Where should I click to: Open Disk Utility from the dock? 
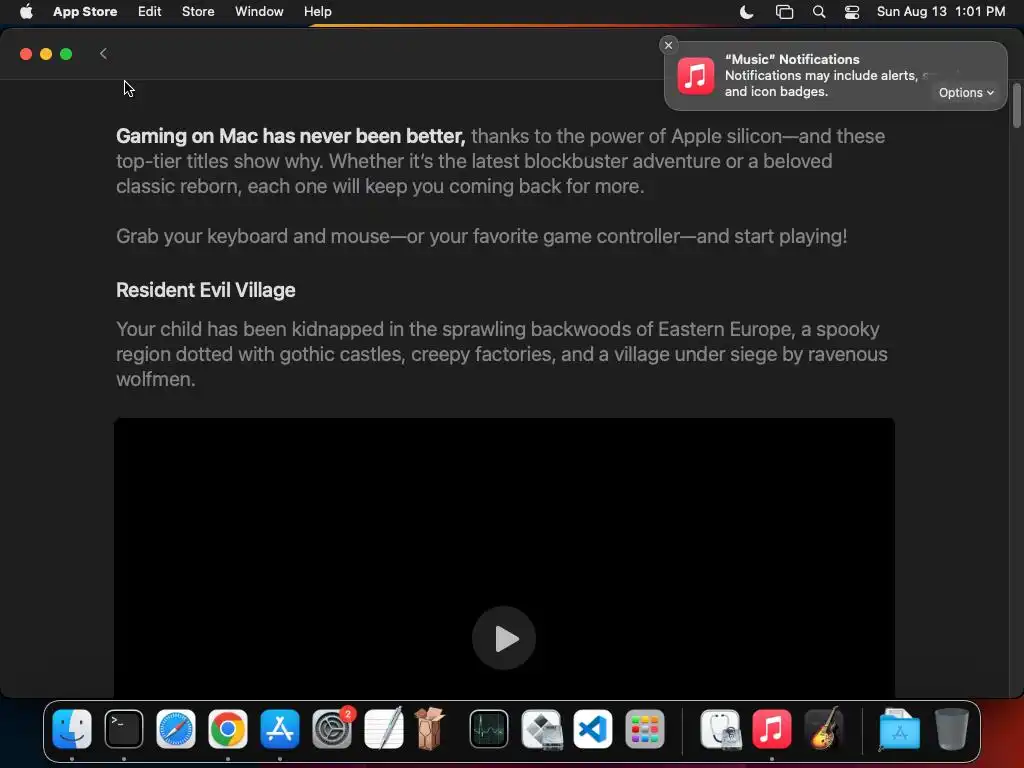(x=721, y=729)
